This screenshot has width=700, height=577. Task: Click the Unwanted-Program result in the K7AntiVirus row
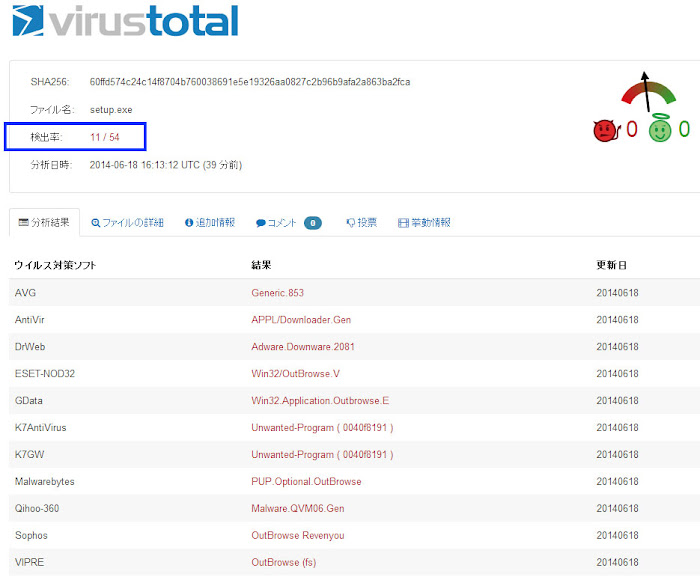coord(322,427)
